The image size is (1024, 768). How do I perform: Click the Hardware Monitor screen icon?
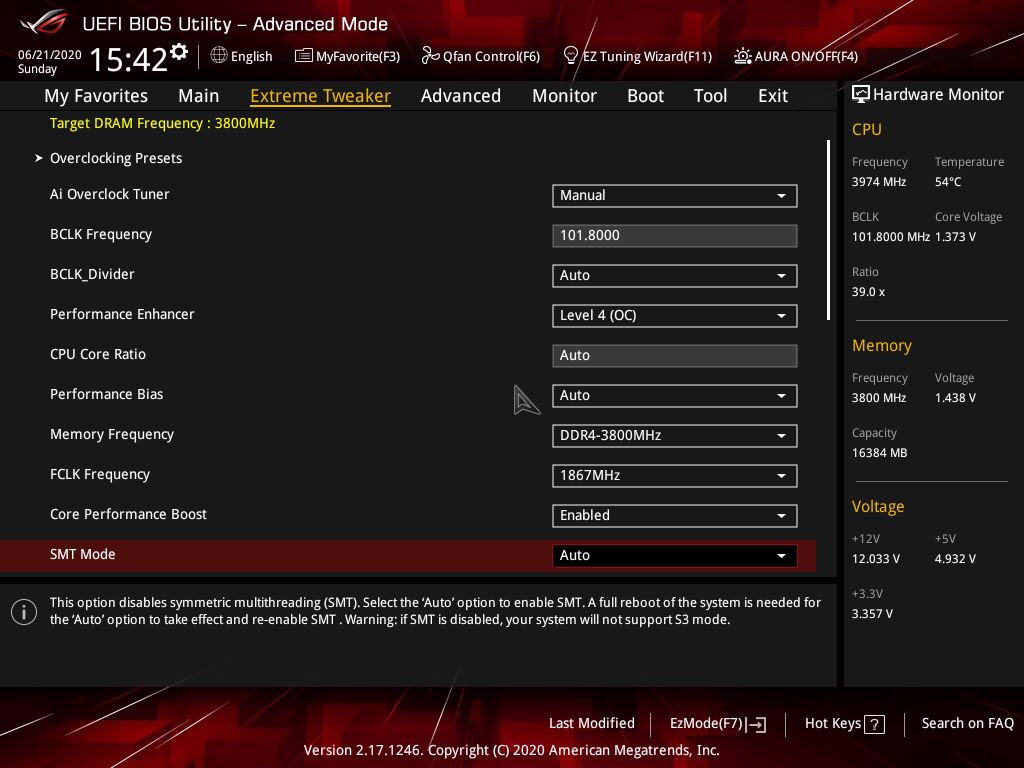coord(861,95)
